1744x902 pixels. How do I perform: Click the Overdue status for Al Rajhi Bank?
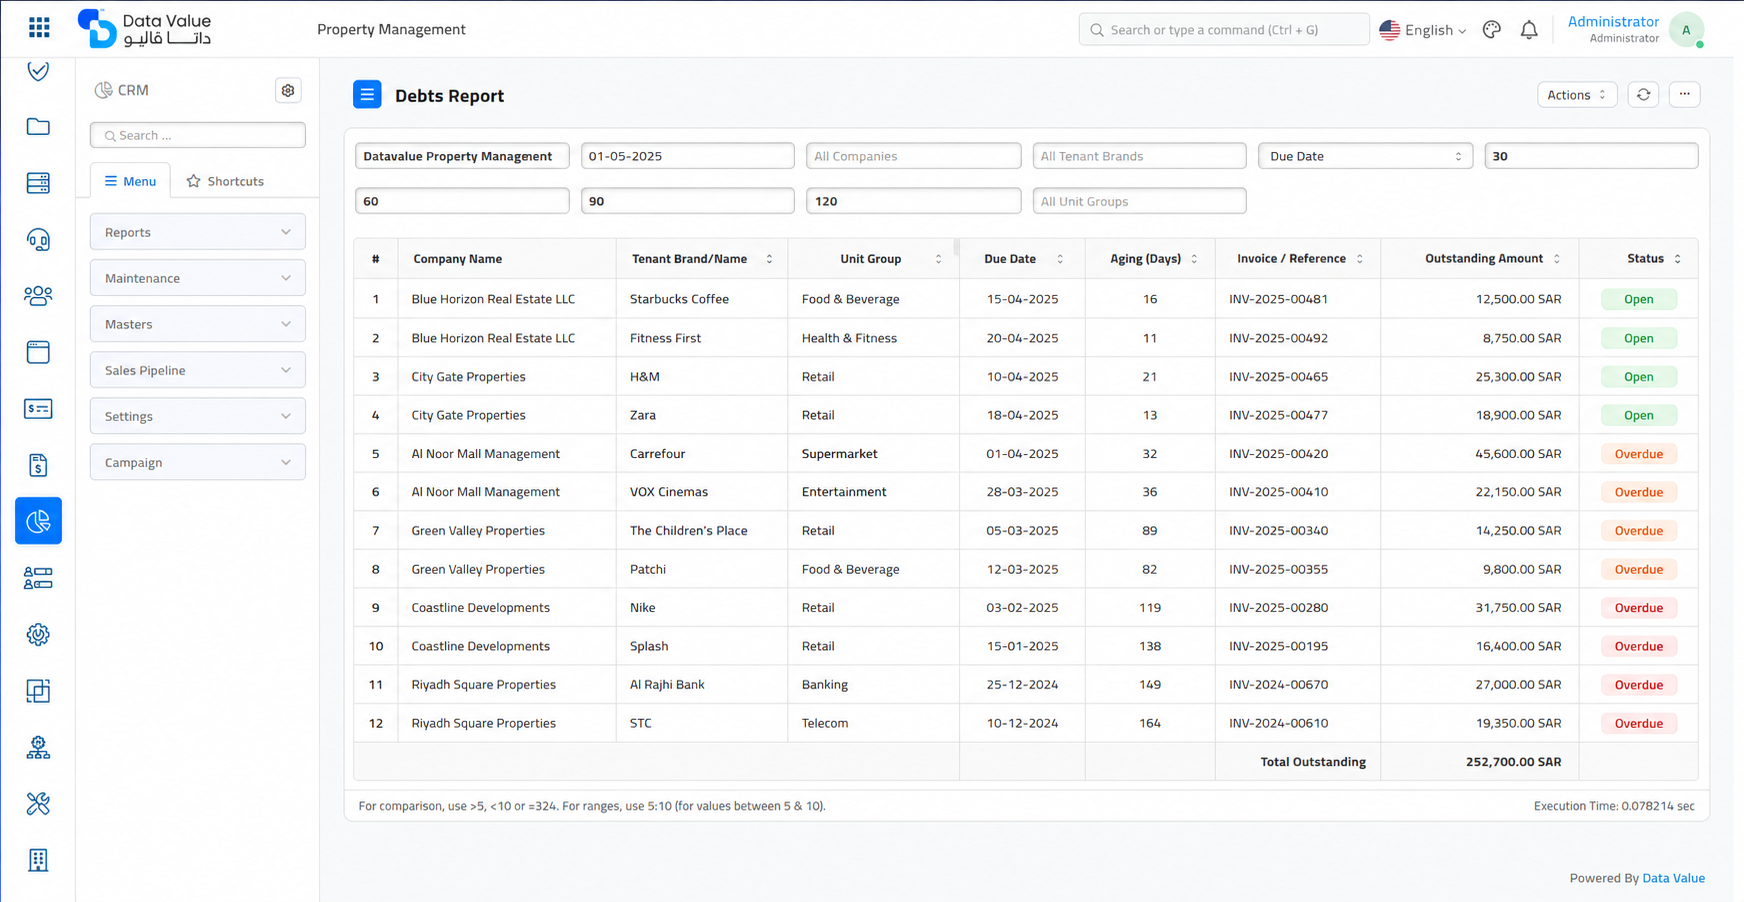tap(1639, 685)
